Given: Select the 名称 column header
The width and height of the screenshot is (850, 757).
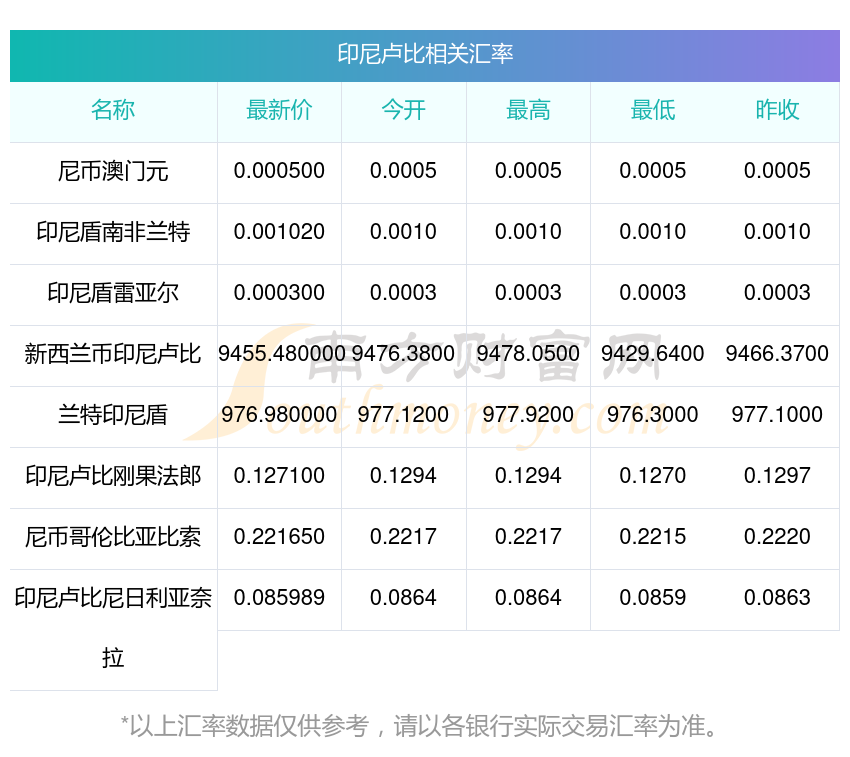Looking at the screenshot, I should [x=113, y=111].
